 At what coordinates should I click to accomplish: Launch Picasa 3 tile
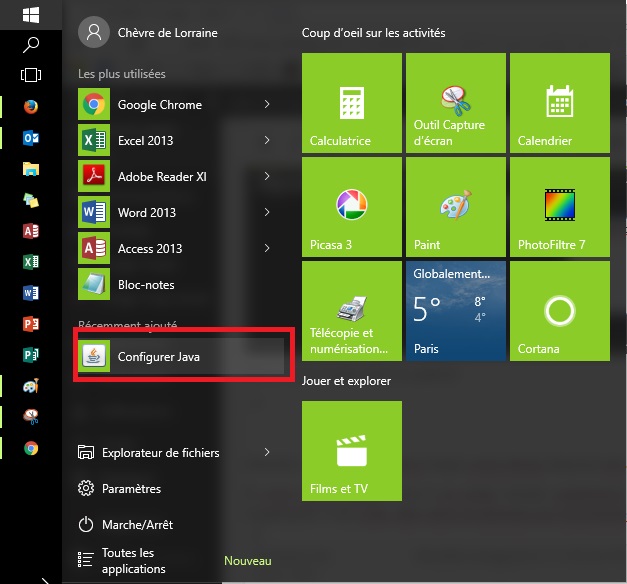352,207
